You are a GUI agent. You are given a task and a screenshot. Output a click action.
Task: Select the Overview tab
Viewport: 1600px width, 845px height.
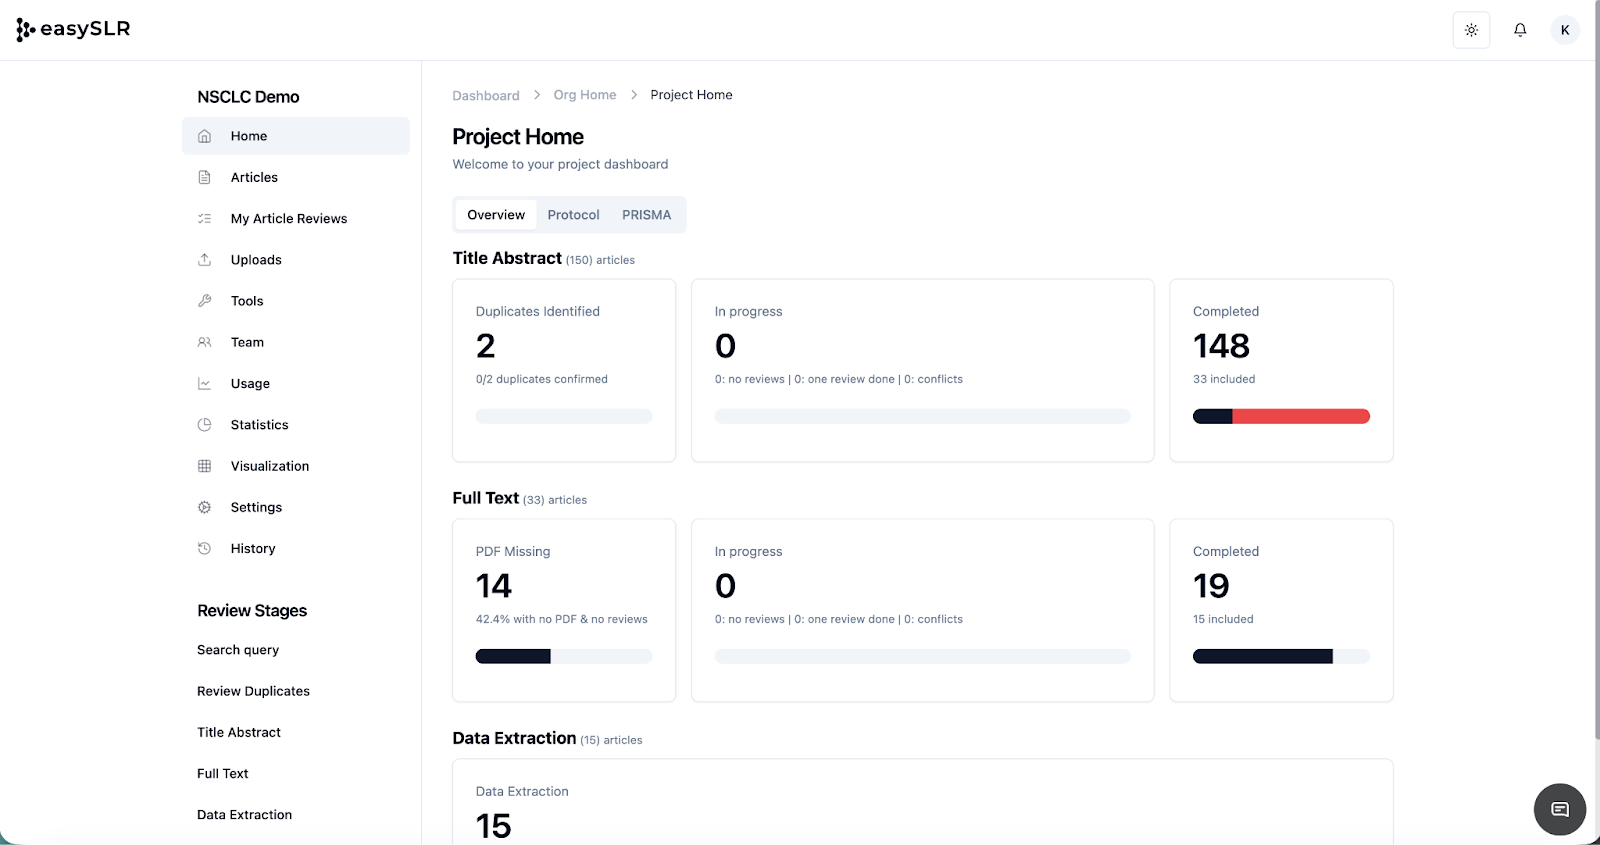[496, 215]
